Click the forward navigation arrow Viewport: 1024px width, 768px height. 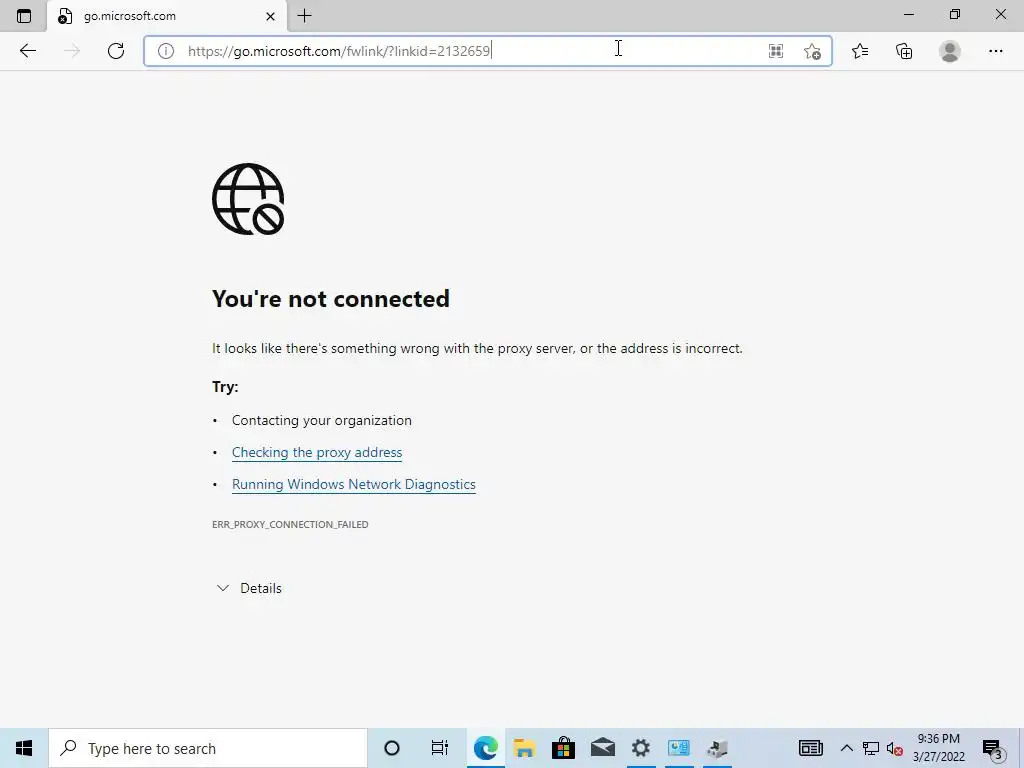[x=72, y=51]
